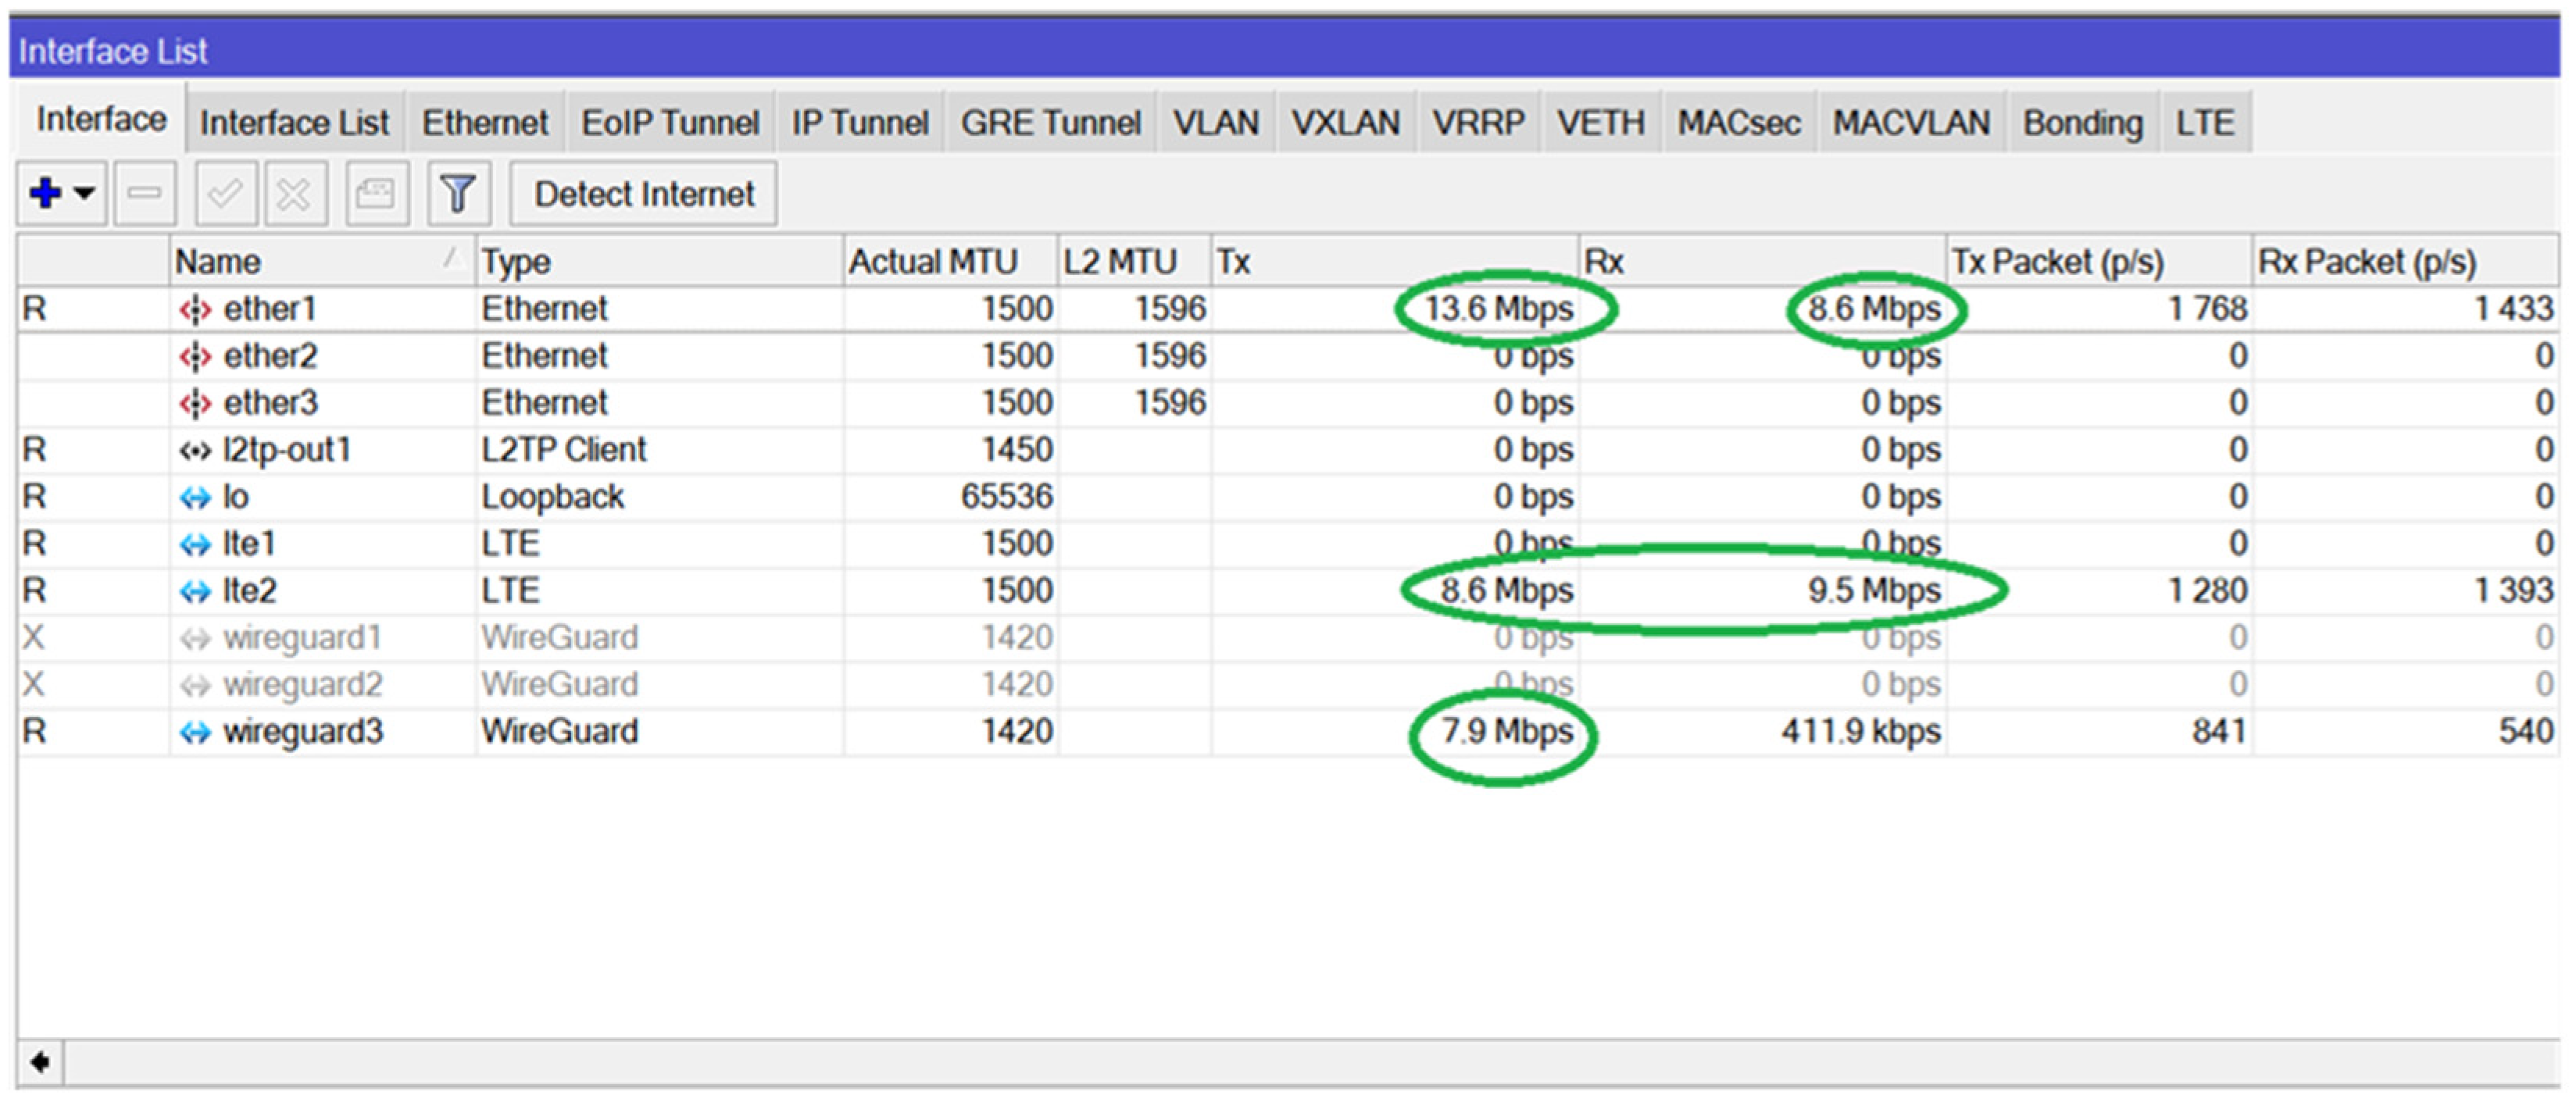Click the blue plus add interface button
This screenshot has width=2576, height=1113.
[x=45, y=192]
